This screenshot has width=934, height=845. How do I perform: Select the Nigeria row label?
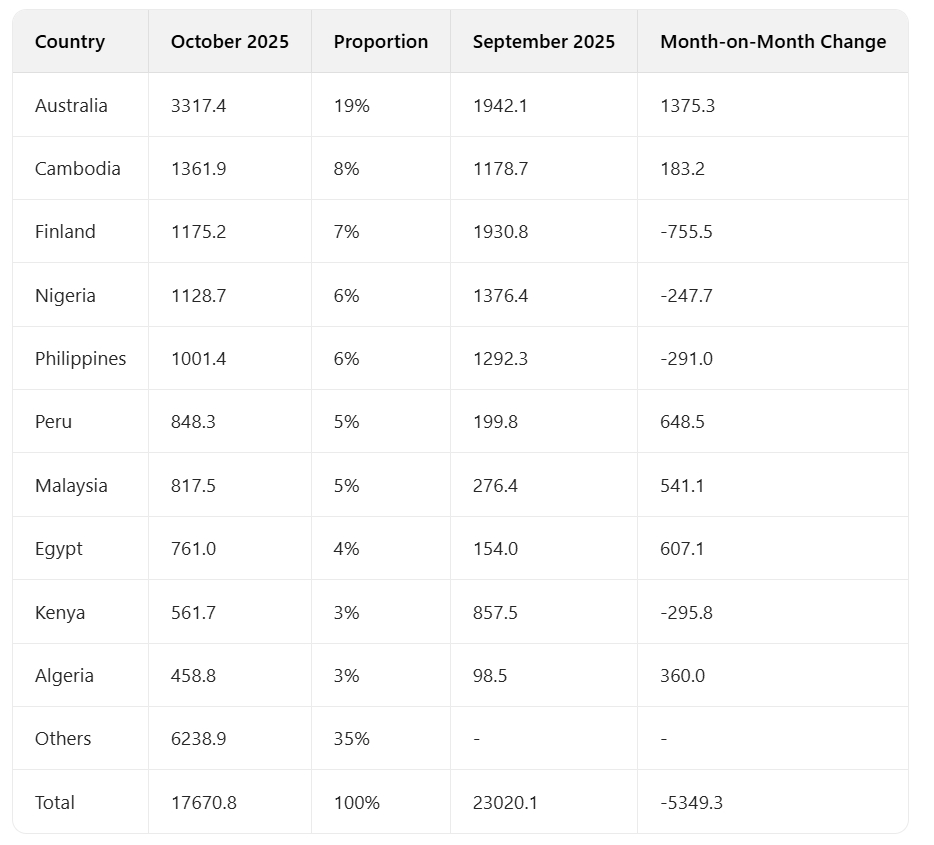coord(65,295)
